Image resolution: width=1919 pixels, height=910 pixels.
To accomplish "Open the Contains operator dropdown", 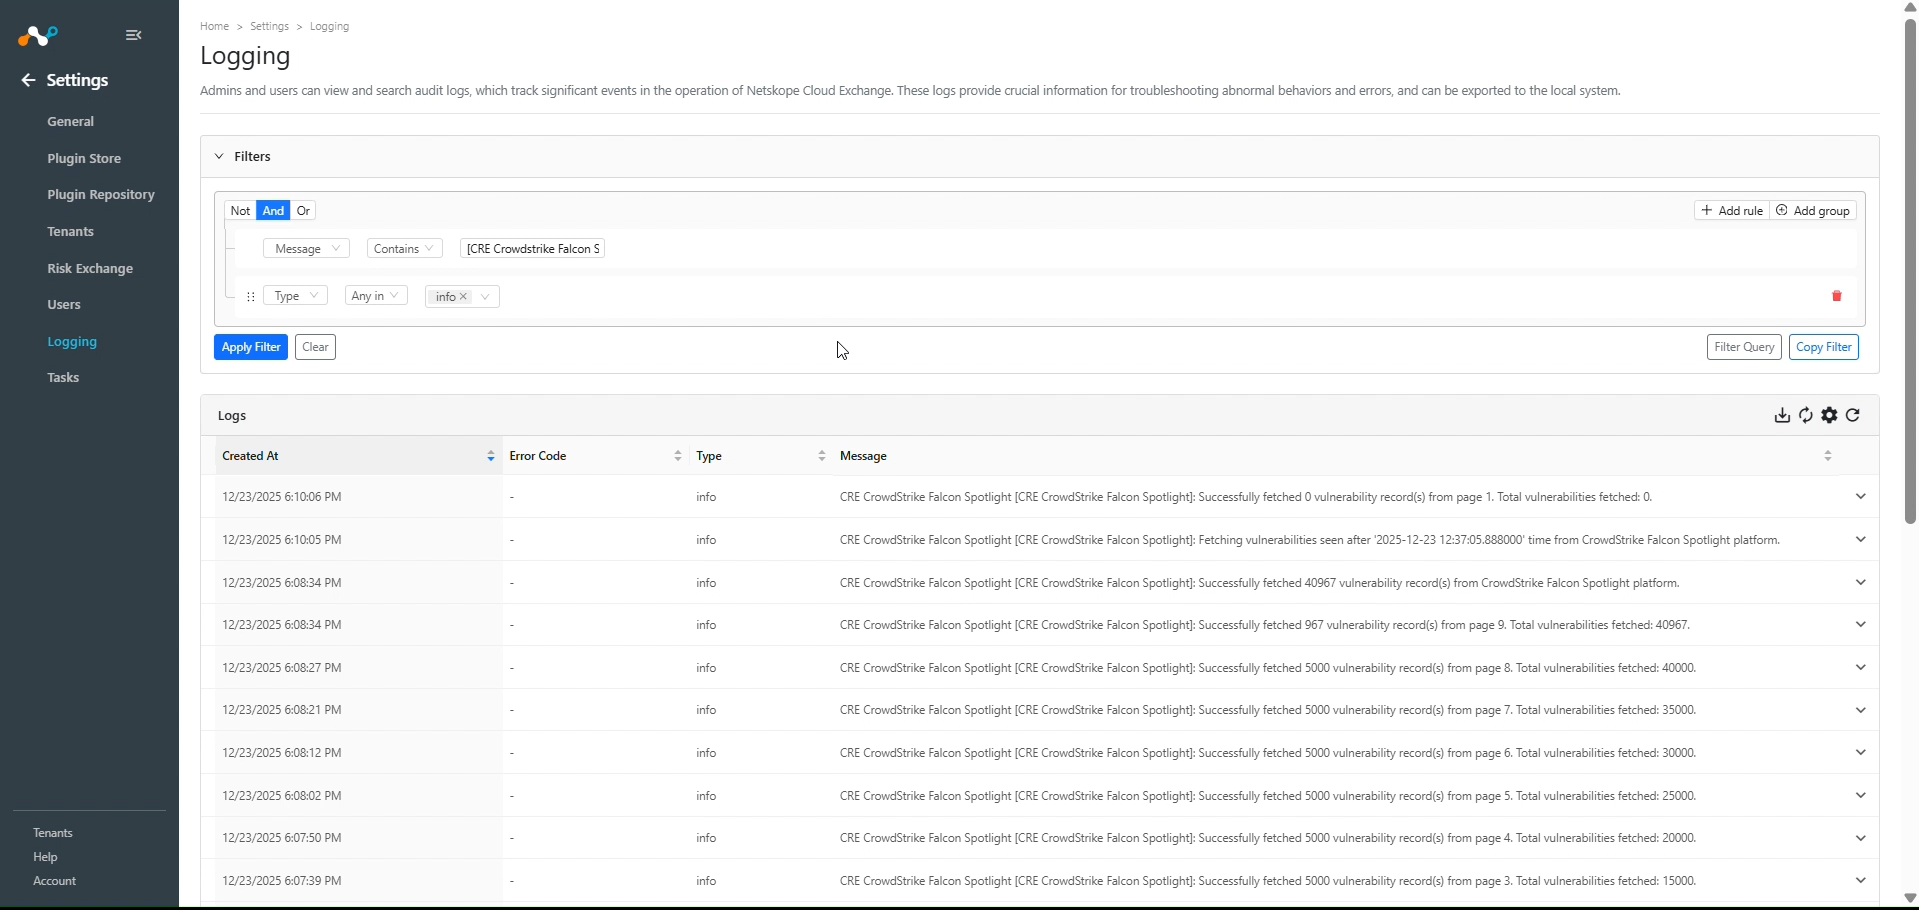I will tap(404, 249).
